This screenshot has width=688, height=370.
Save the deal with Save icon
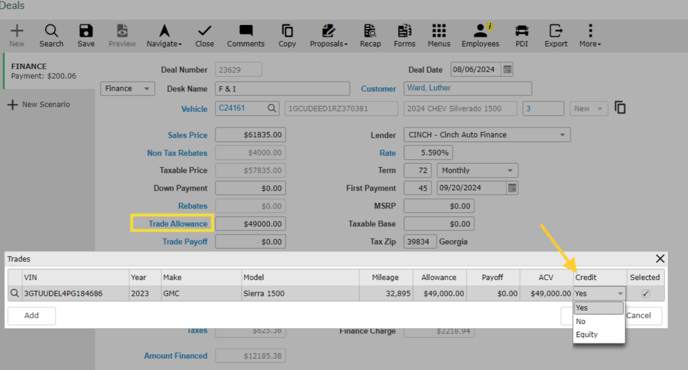coord(86,36)
